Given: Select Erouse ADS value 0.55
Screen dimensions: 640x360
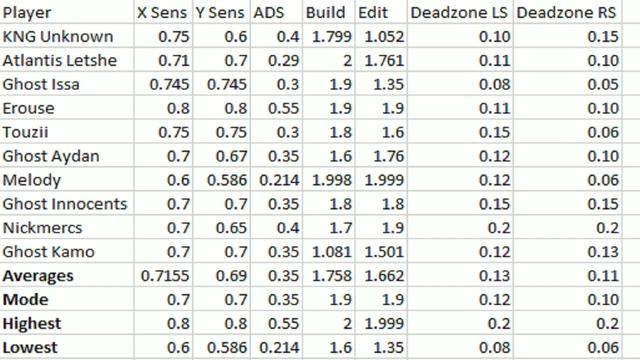Looking at the screenshot, I should (x=276, y=108).
